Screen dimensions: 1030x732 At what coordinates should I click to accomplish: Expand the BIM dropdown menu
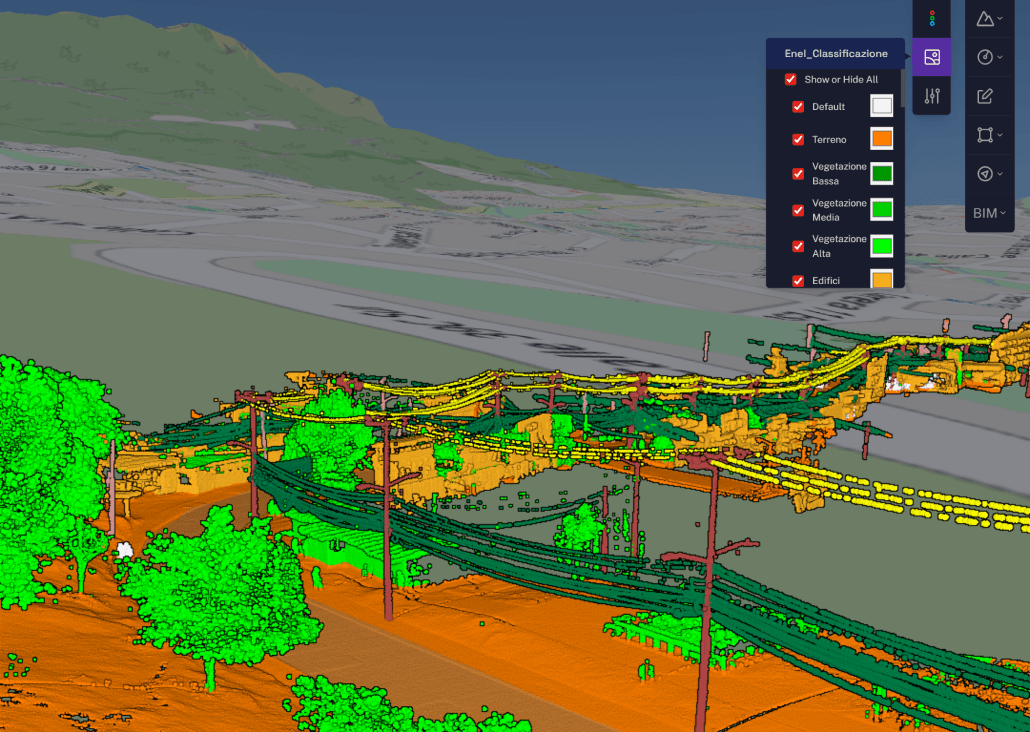pyautogui.click(x=989, y=213)
